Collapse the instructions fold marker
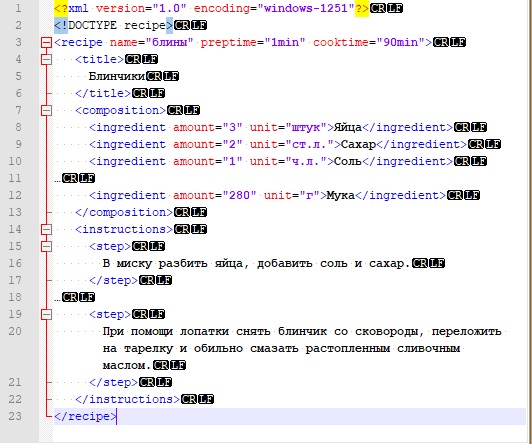The width and height of the screenshot is (532, 444). tap(46, 229)
